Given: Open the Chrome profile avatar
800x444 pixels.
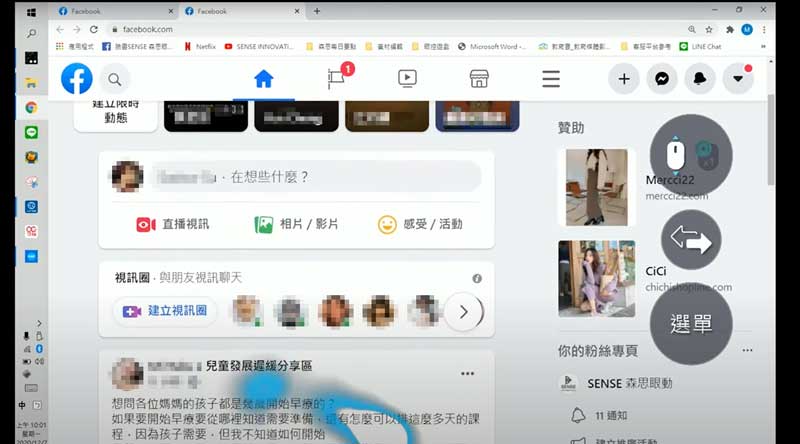Looking at the screenshot, I should 747,30.
